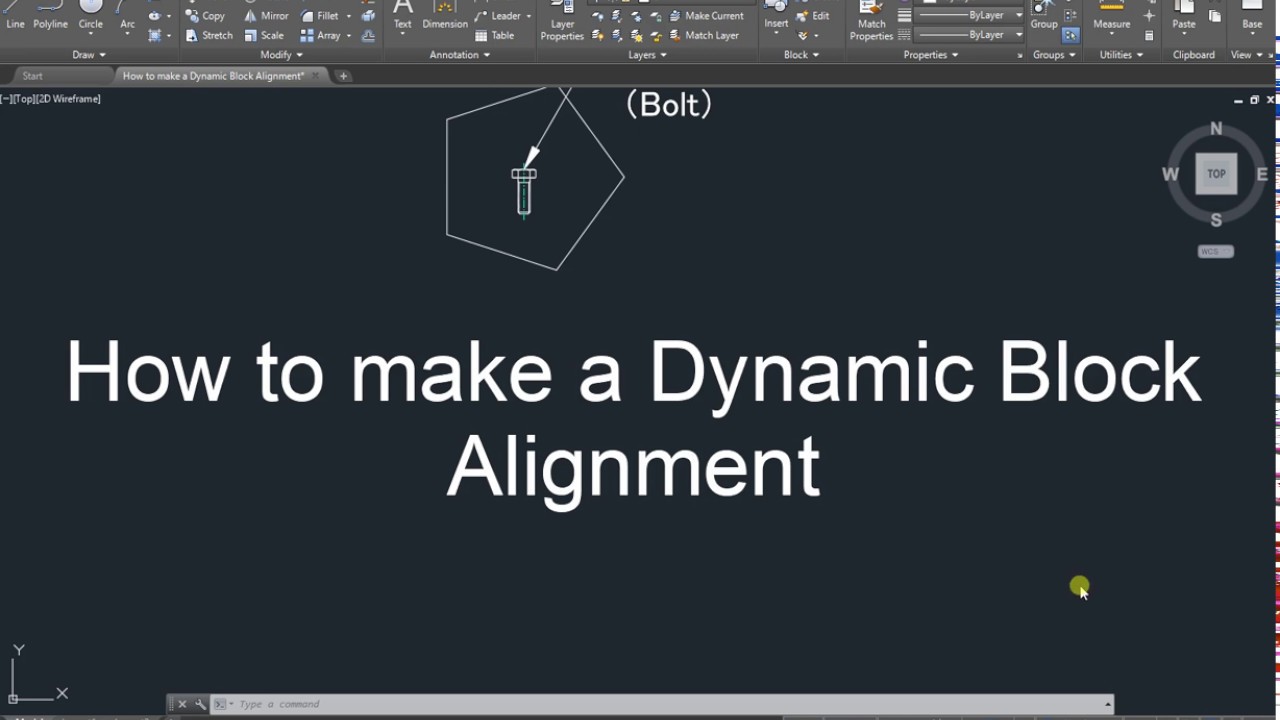Open the quick calculator icon in Utilities
Viewport: 1280px width, 720px height.
click(x=1149, y=35)
